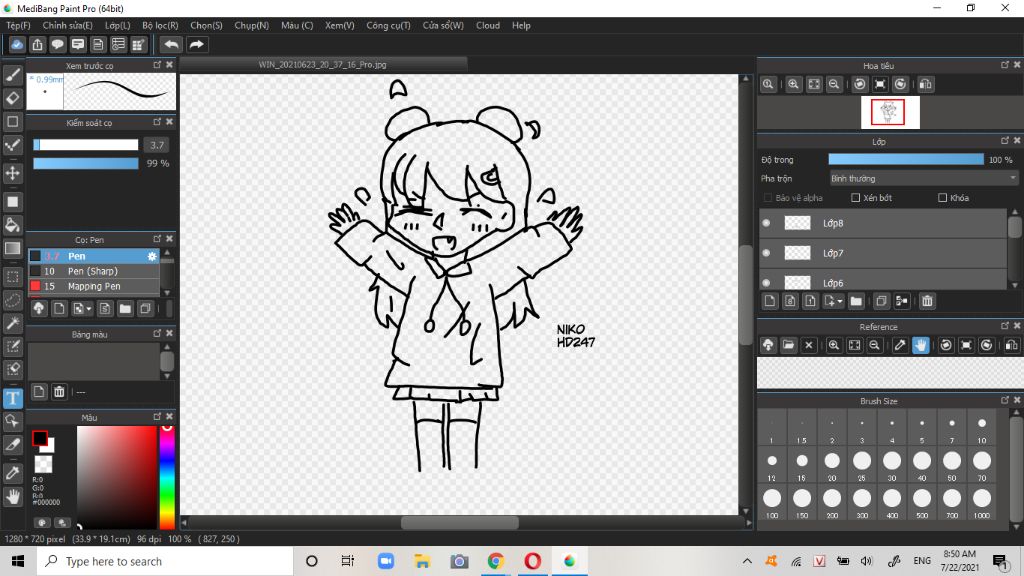This screenshot has width=1024, height=576.
Task: Select the Brush tool in left toolbar
Action: tap(12, 74)
